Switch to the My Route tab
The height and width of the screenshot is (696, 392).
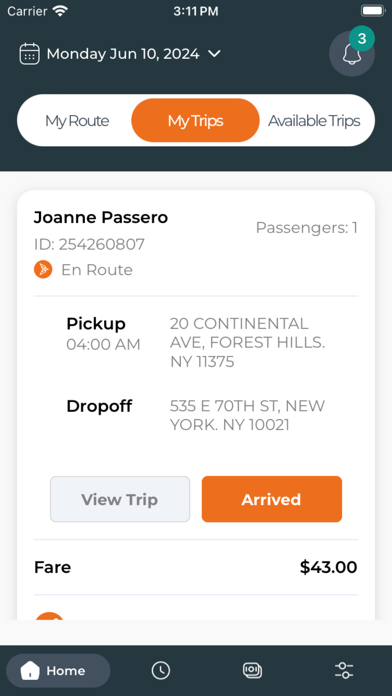pos(77,121)
